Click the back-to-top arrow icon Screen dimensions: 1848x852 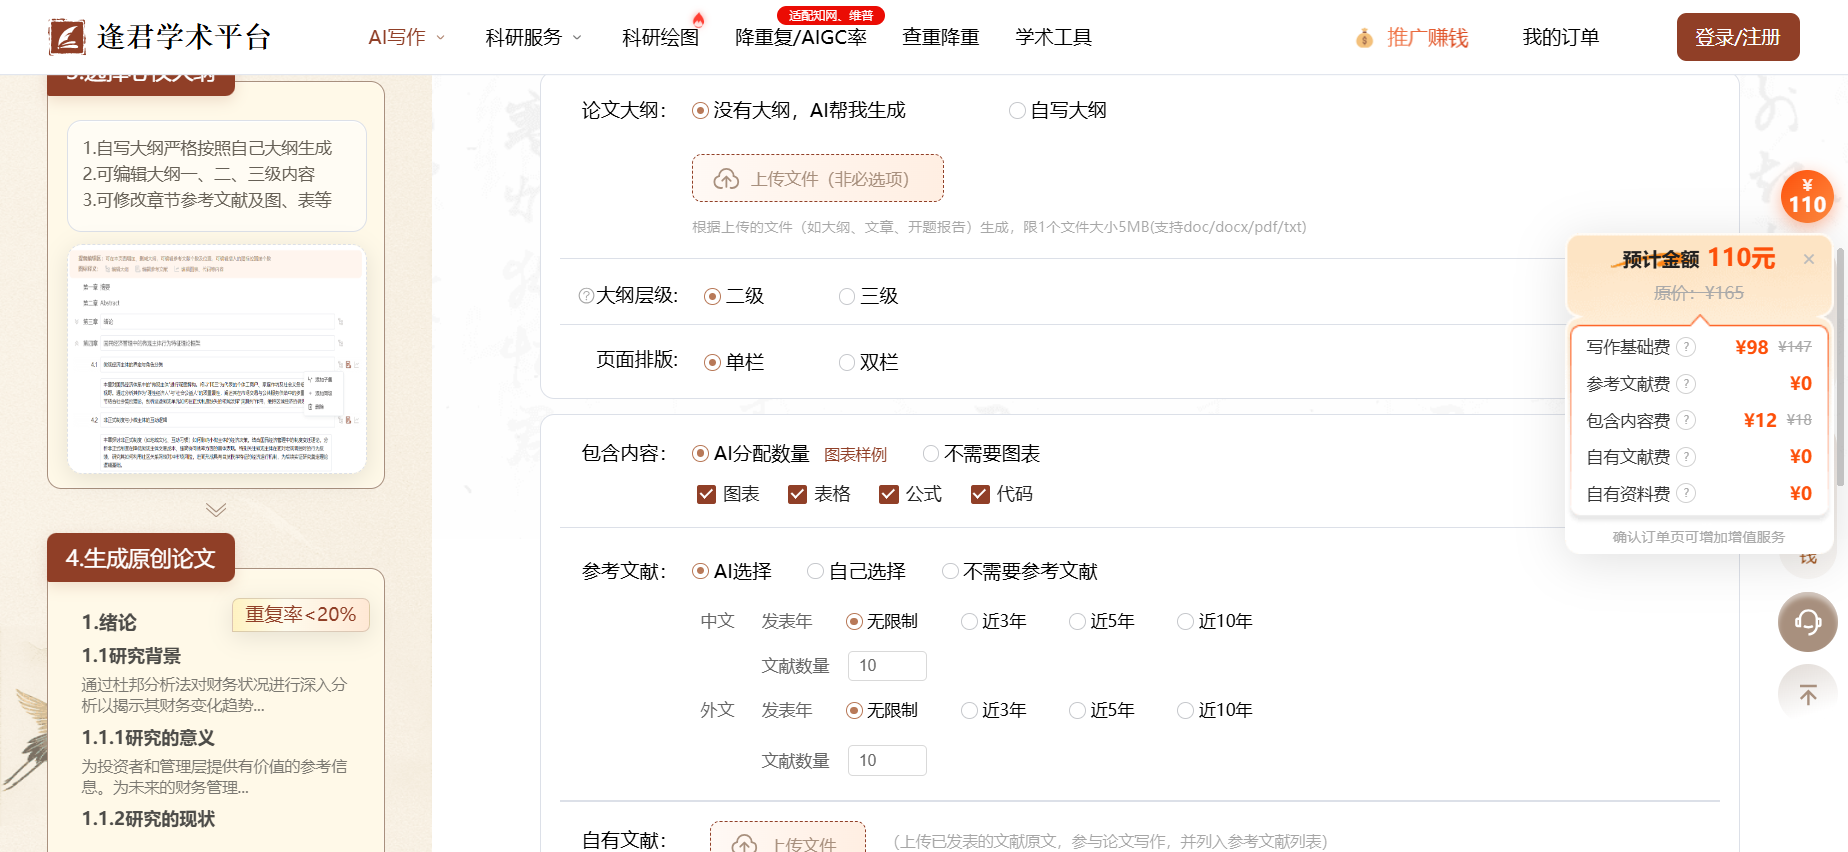[x=1807, y=694]
